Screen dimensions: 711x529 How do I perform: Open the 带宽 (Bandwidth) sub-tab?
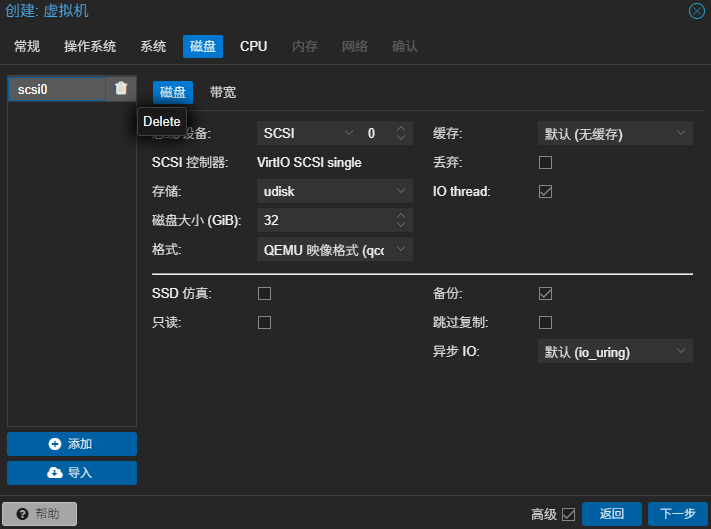(x=223, y=92)
